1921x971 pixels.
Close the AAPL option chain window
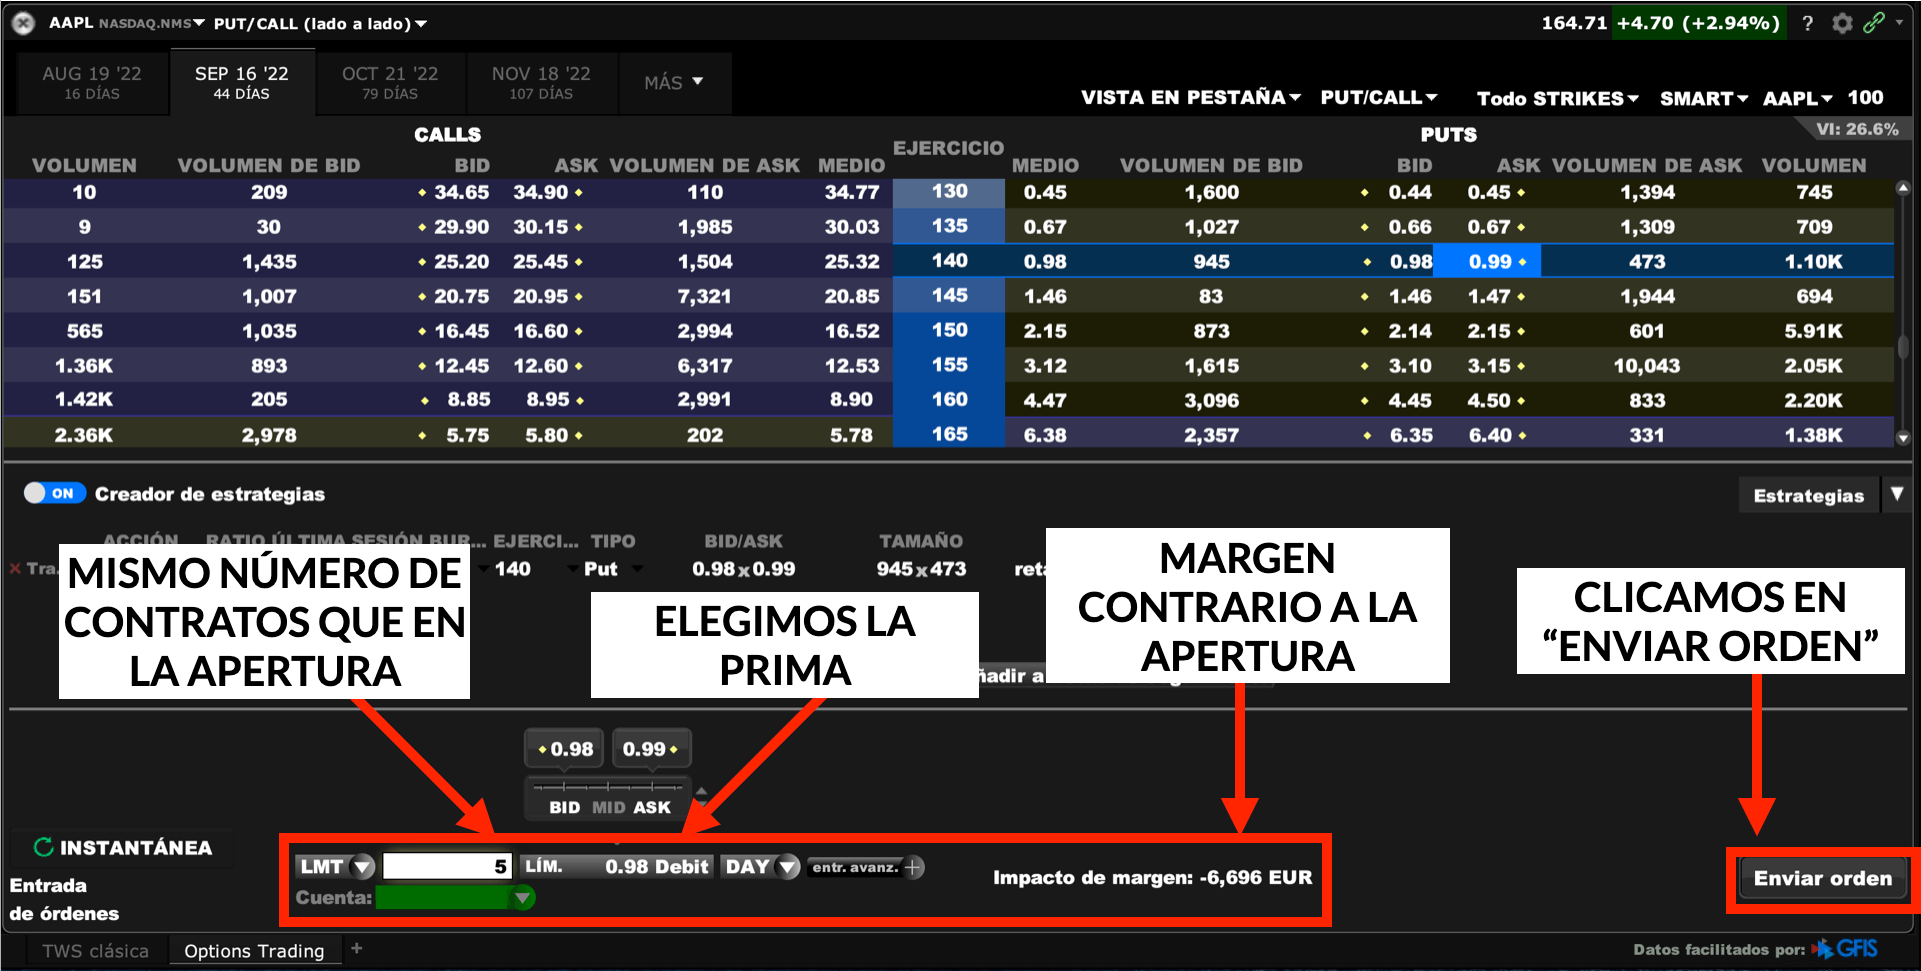23,23
